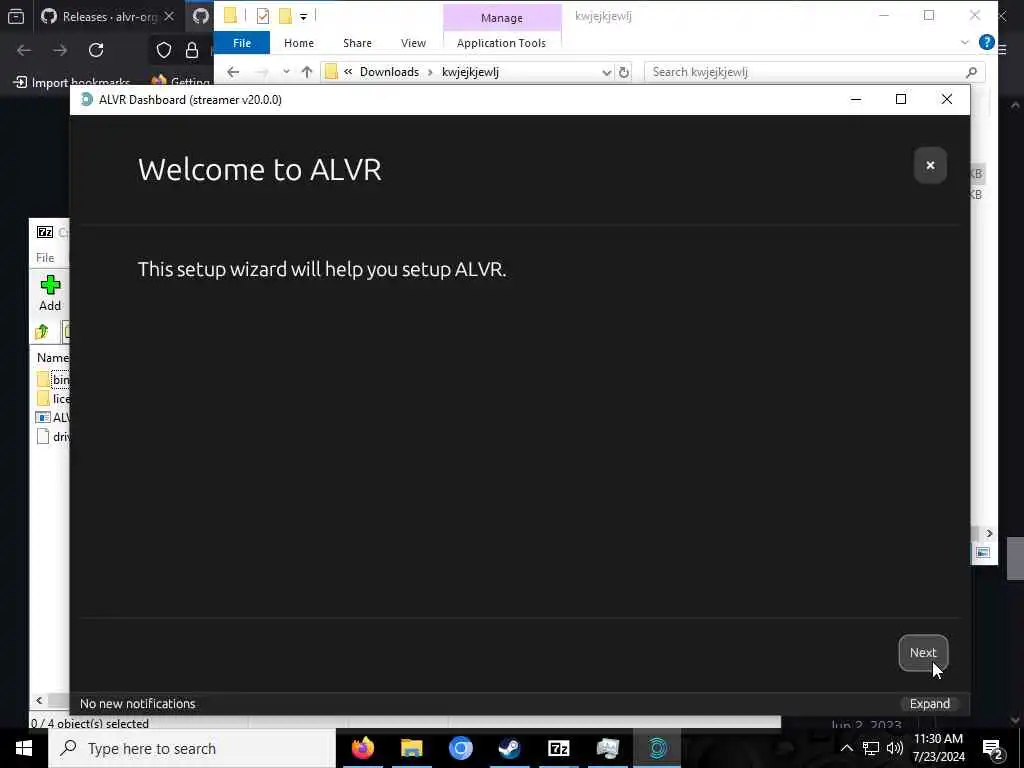Click Import bookmarks in the Firefox toolbar
1024x768 pixels.
coord(72,82)
